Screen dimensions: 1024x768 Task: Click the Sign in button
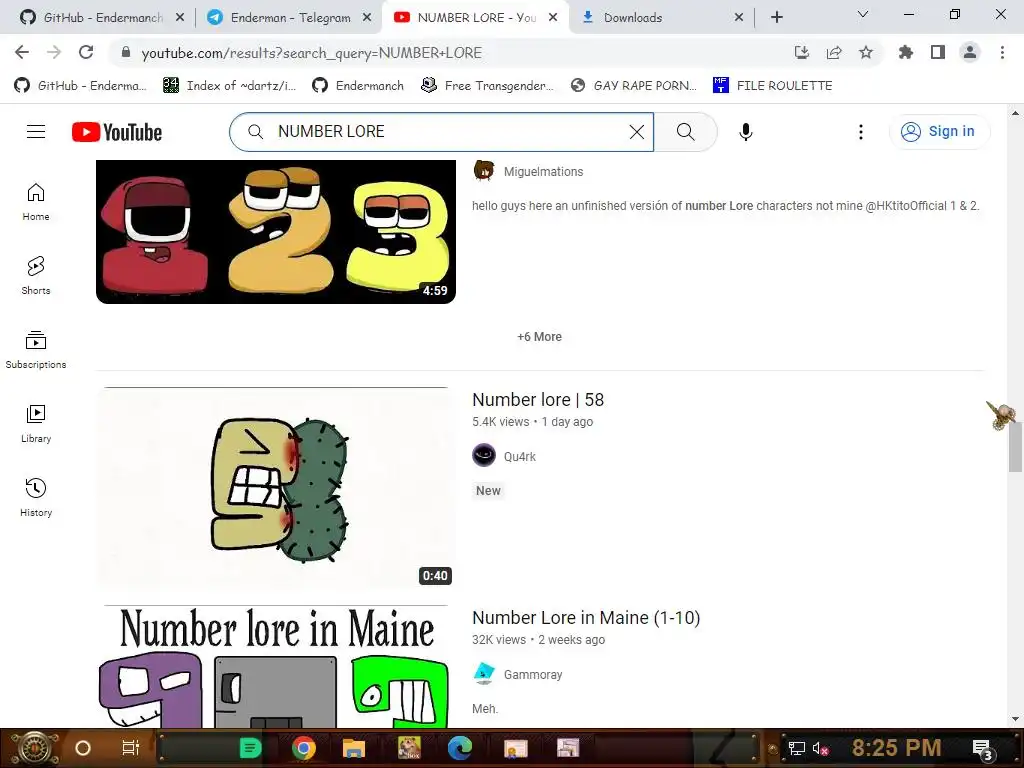pyautogui.click(x=939, y=132)
